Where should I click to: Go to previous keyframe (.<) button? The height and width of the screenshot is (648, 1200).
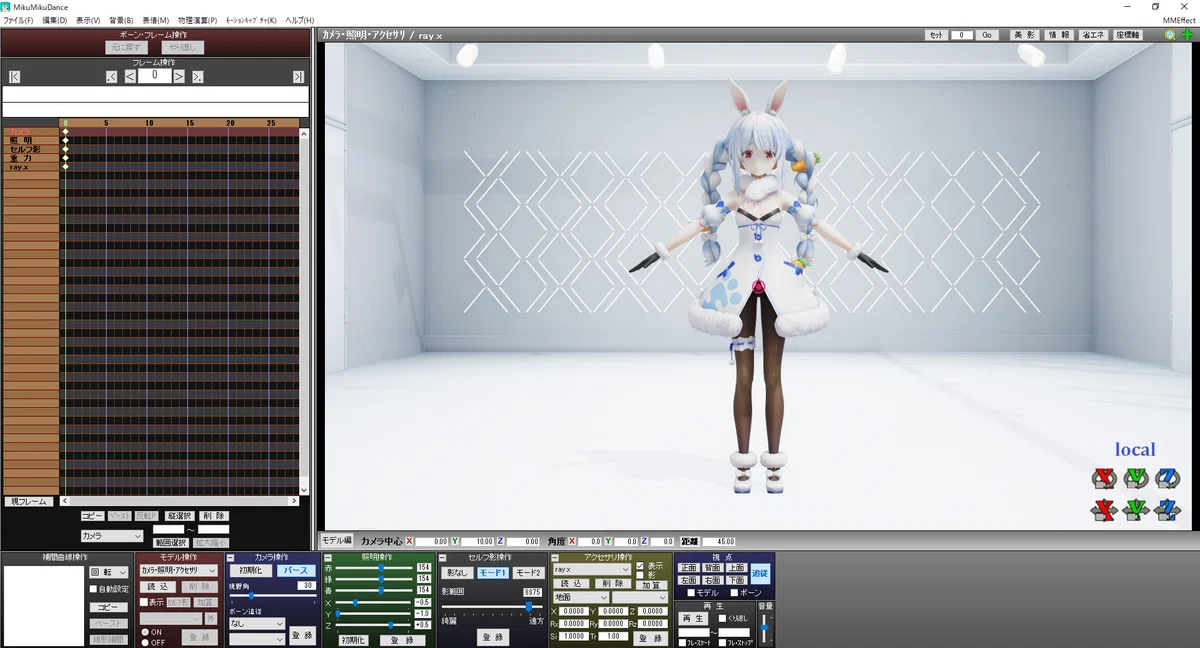coord(112,76)
